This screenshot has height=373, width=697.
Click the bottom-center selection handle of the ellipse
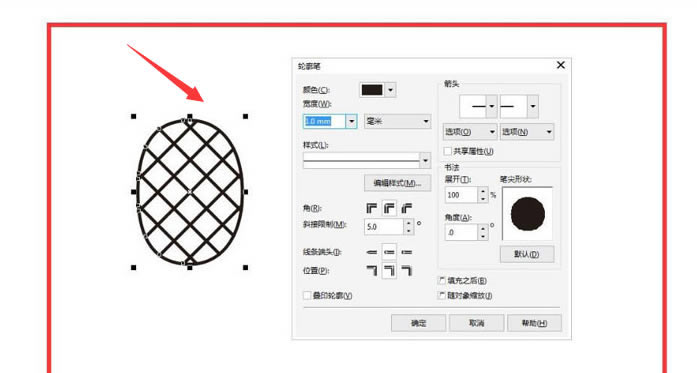190,268
